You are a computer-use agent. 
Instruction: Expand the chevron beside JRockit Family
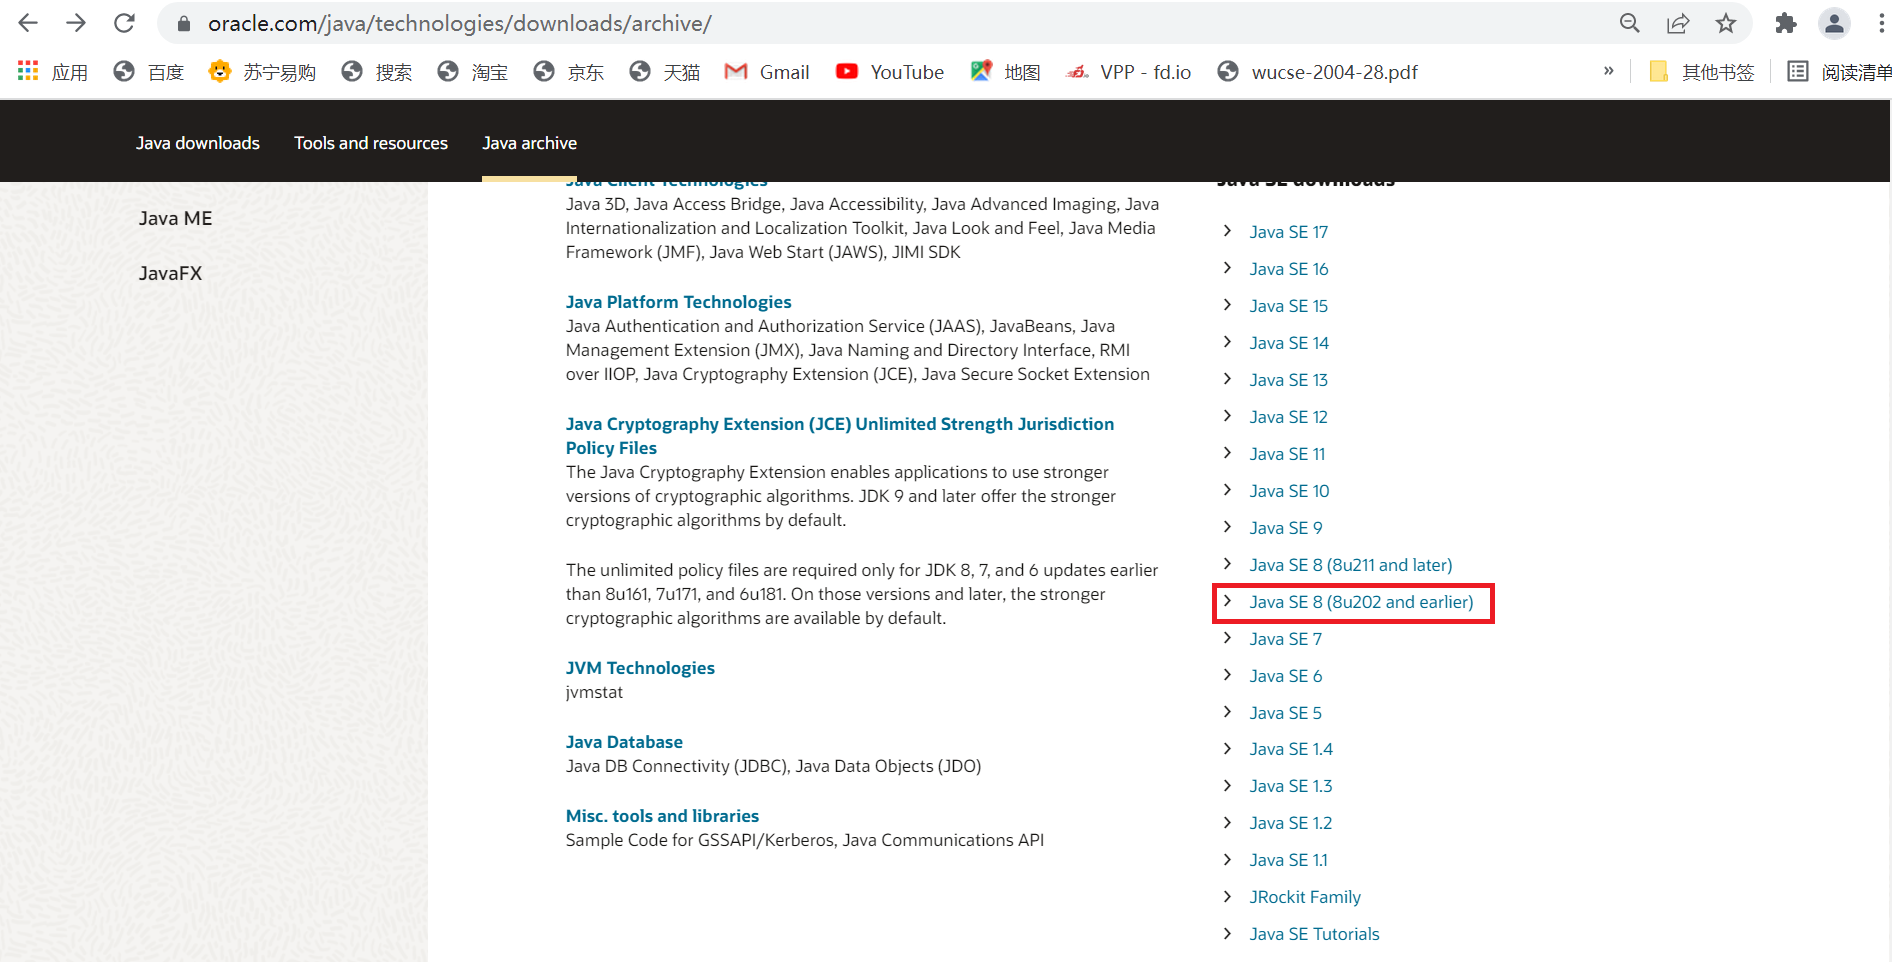1227,896
